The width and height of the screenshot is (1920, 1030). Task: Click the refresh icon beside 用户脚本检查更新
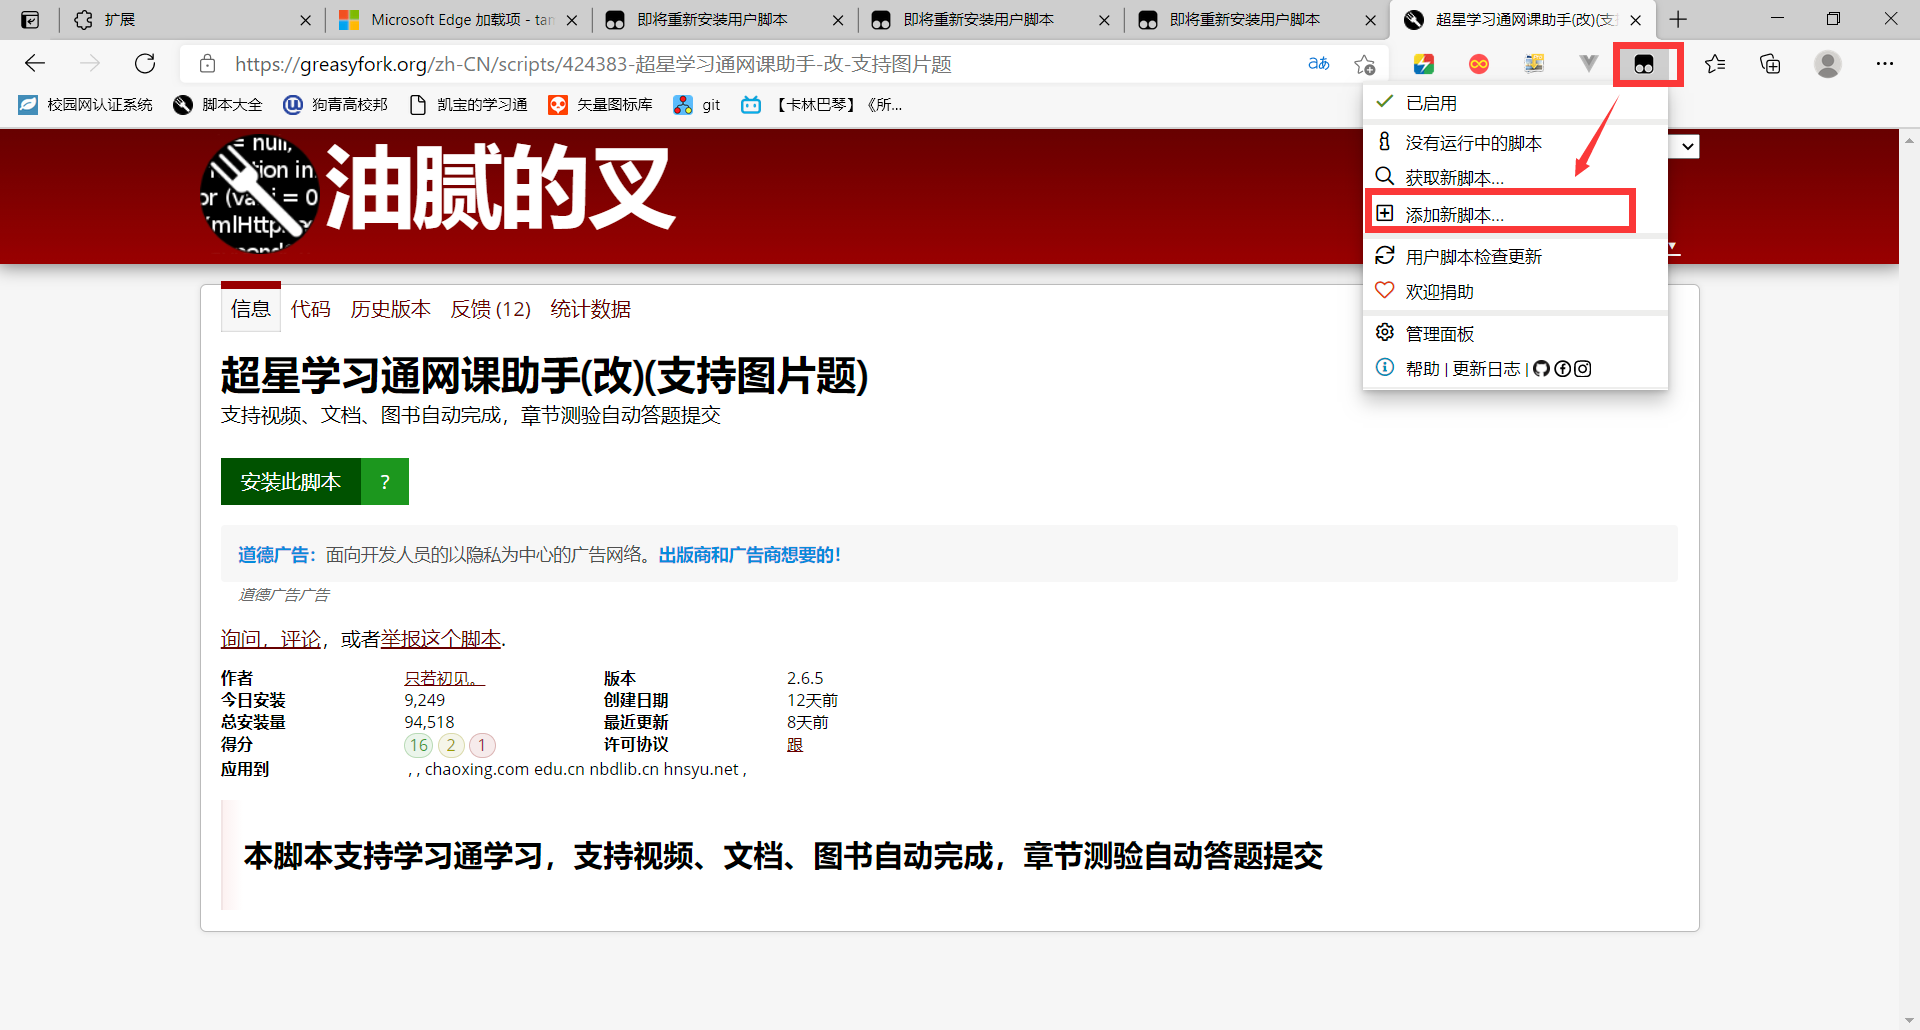(x=1385, y=255)
